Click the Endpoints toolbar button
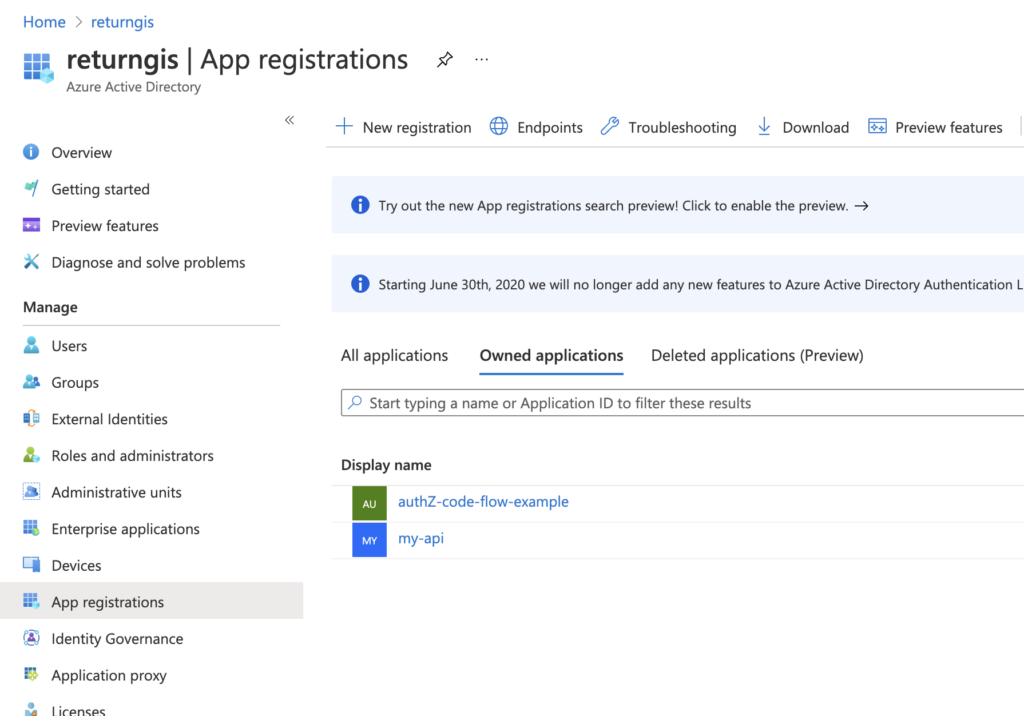This screenshot has height=716, width=1024. pyautogui.click(x=536, y=127)
